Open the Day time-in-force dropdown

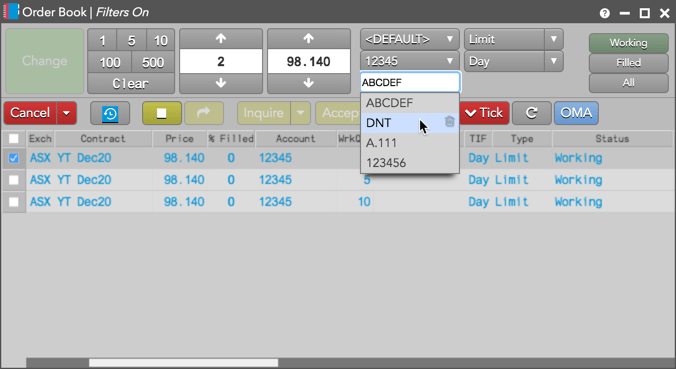(513, 62)
